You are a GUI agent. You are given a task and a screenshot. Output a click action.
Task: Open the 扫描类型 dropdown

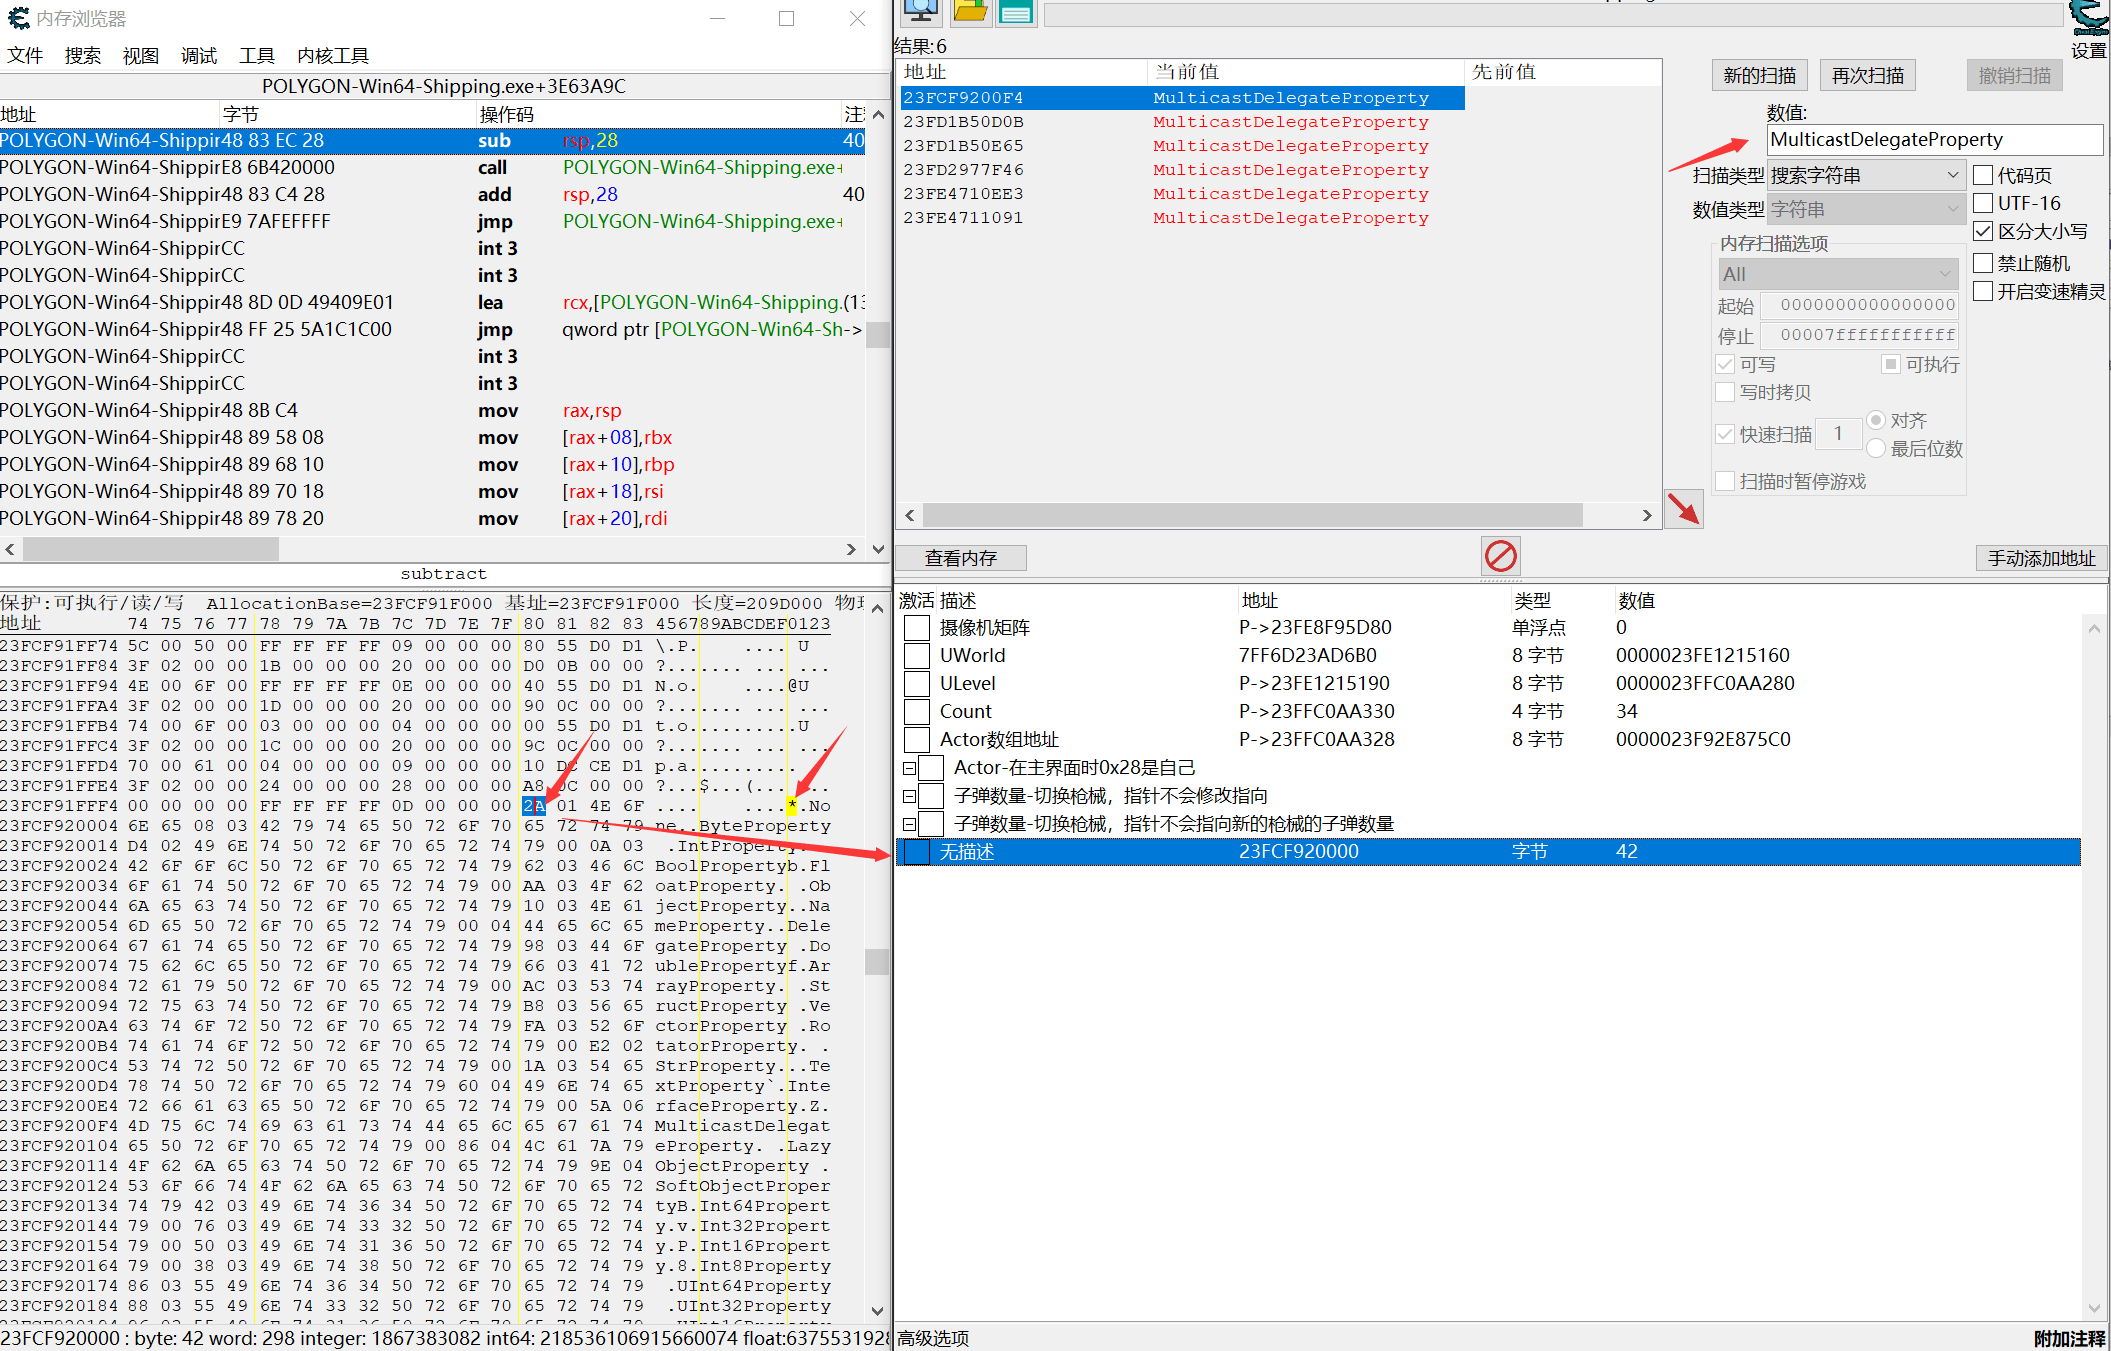[1866, 176]
